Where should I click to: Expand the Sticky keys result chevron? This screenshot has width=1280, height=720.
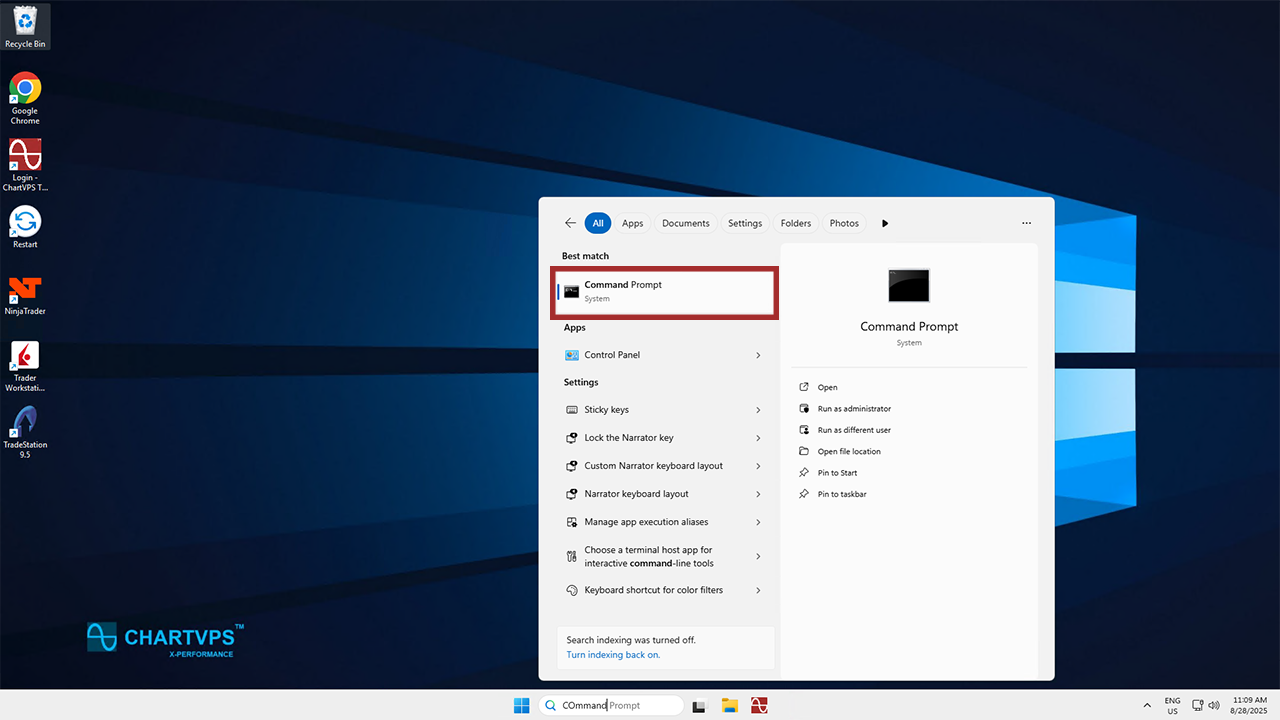point(758,410)
